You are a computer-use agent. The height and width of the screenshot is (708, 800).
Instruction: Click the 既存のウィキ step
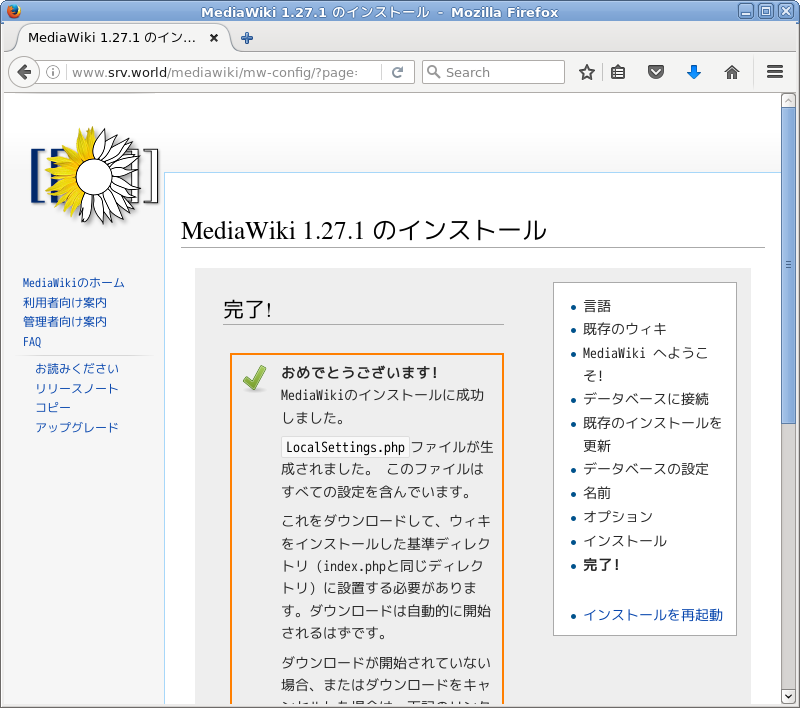tap(625, 329)
